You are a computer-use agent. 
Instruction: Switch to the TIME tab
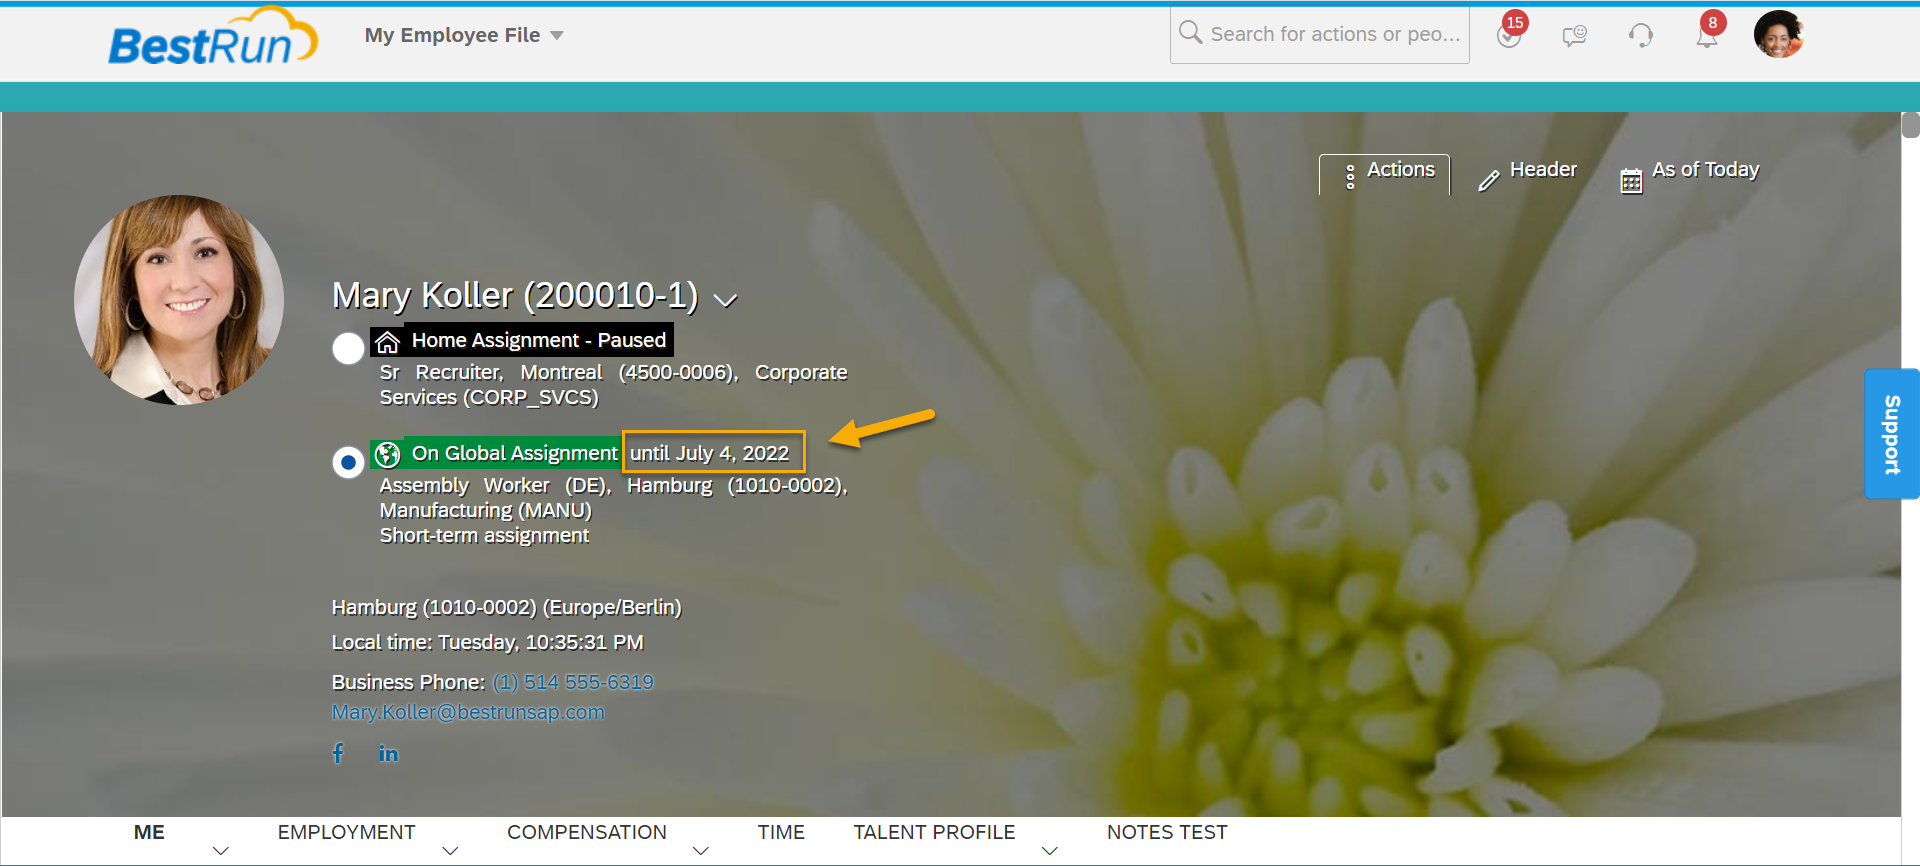click(x=781, y=832)
